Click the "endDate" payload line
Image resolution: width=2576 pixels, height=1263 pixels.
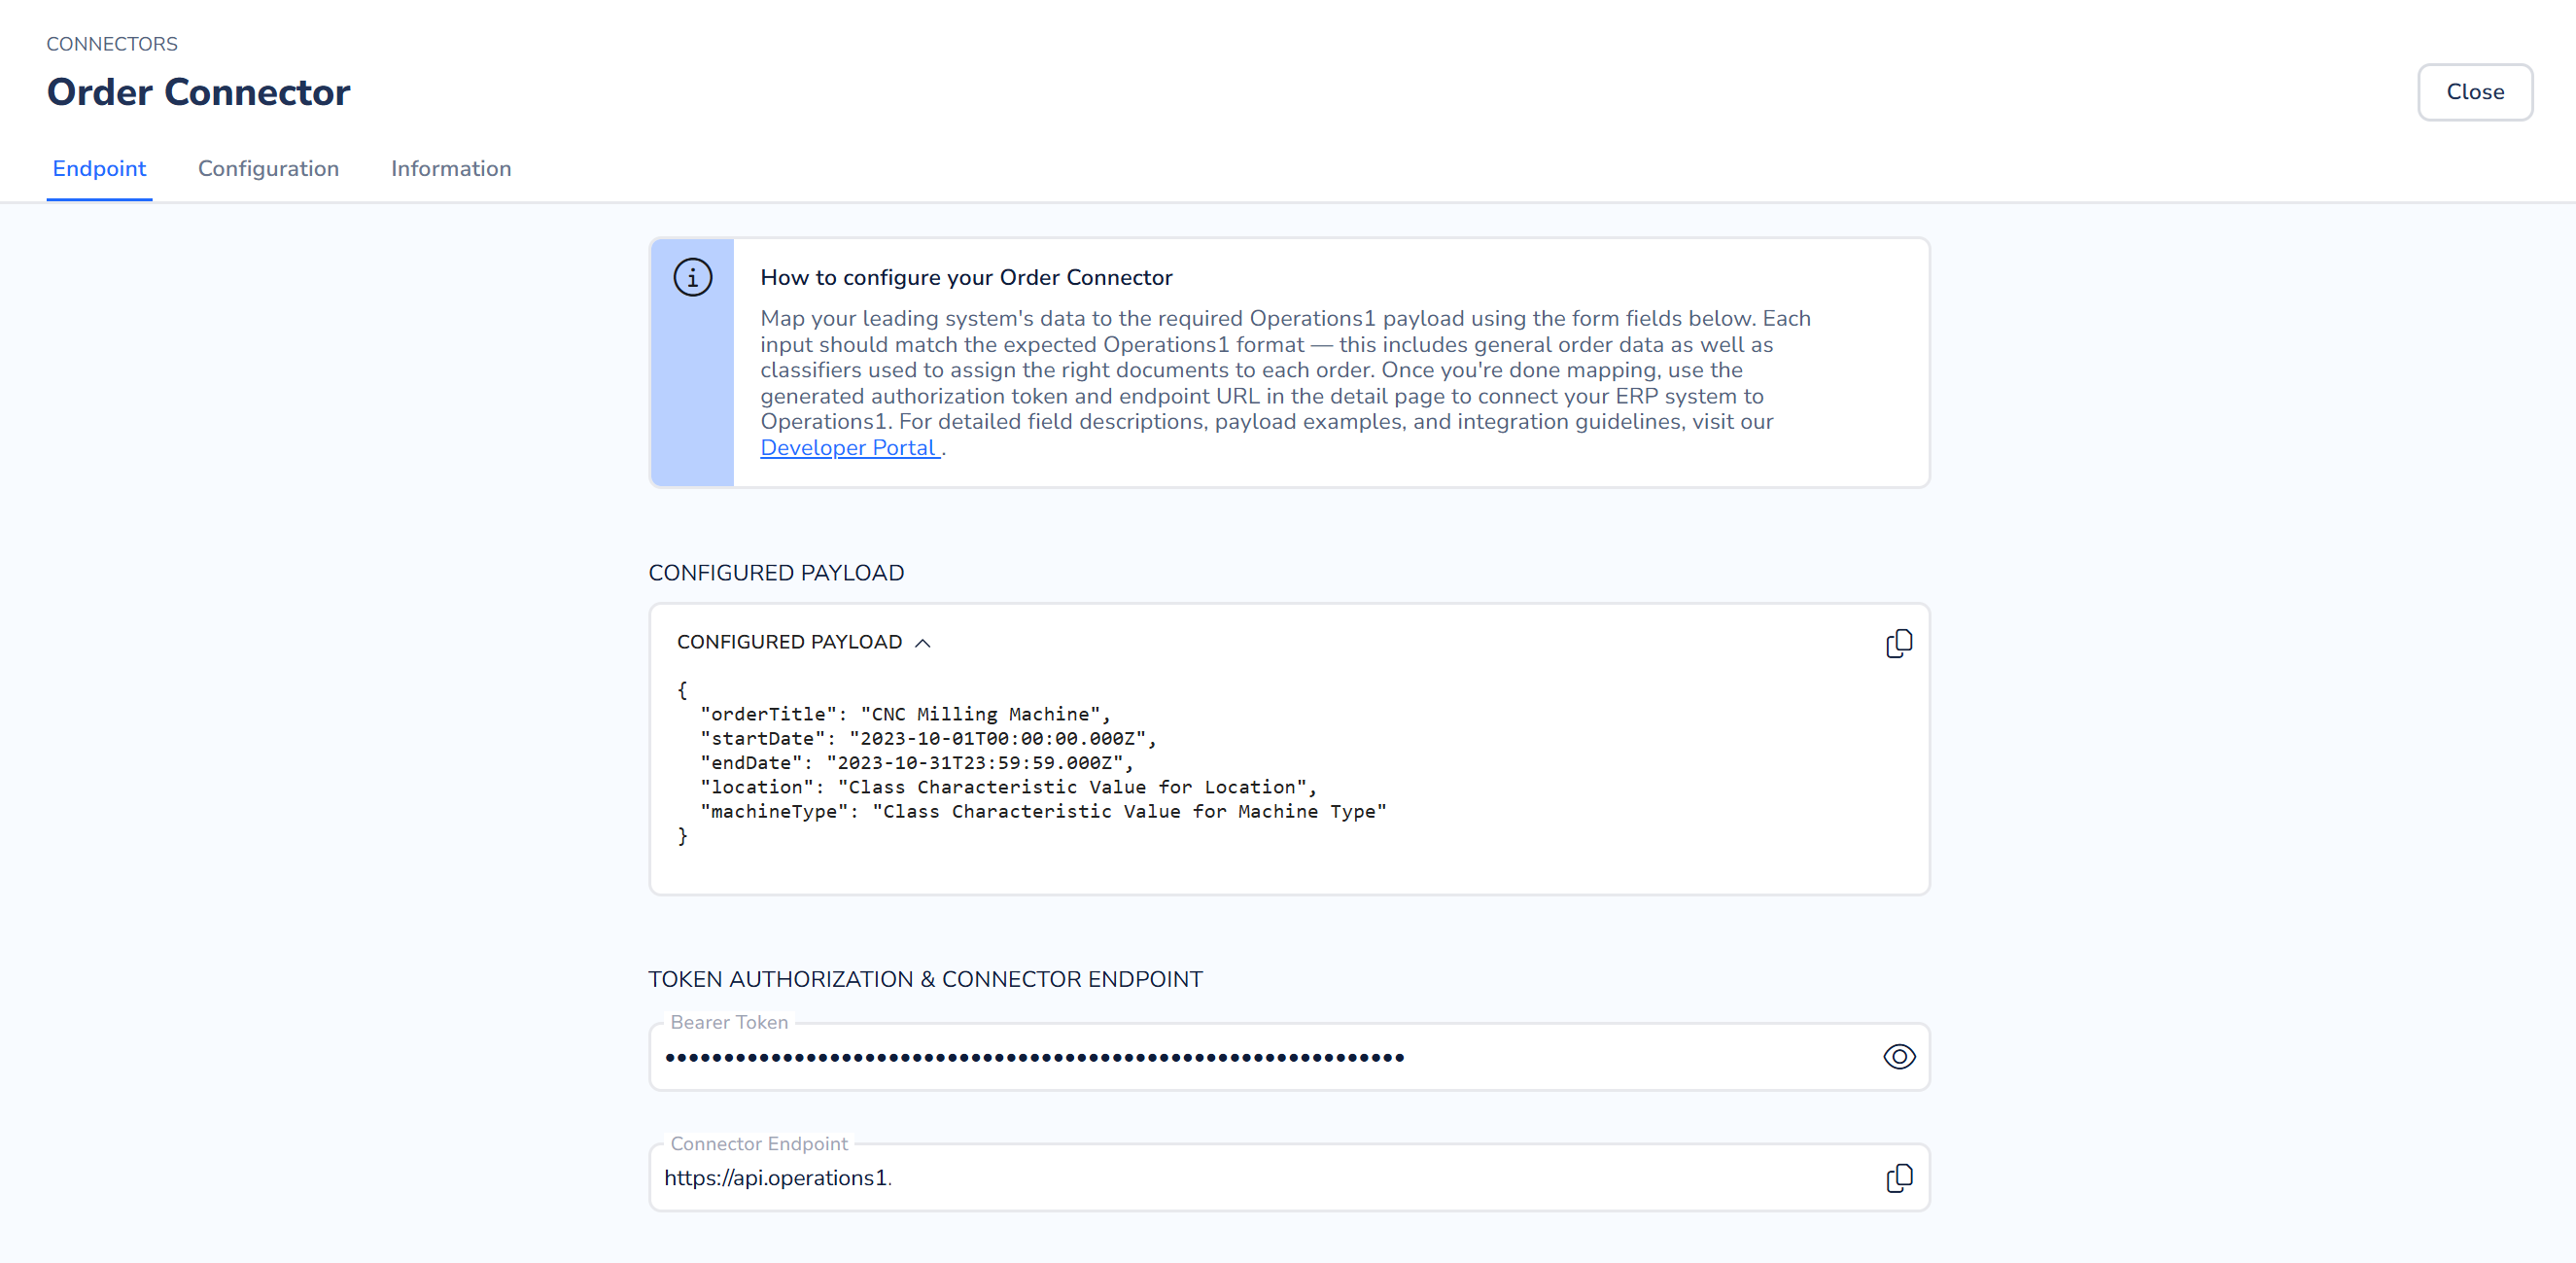pyautogui.click(x=917, y=762)
